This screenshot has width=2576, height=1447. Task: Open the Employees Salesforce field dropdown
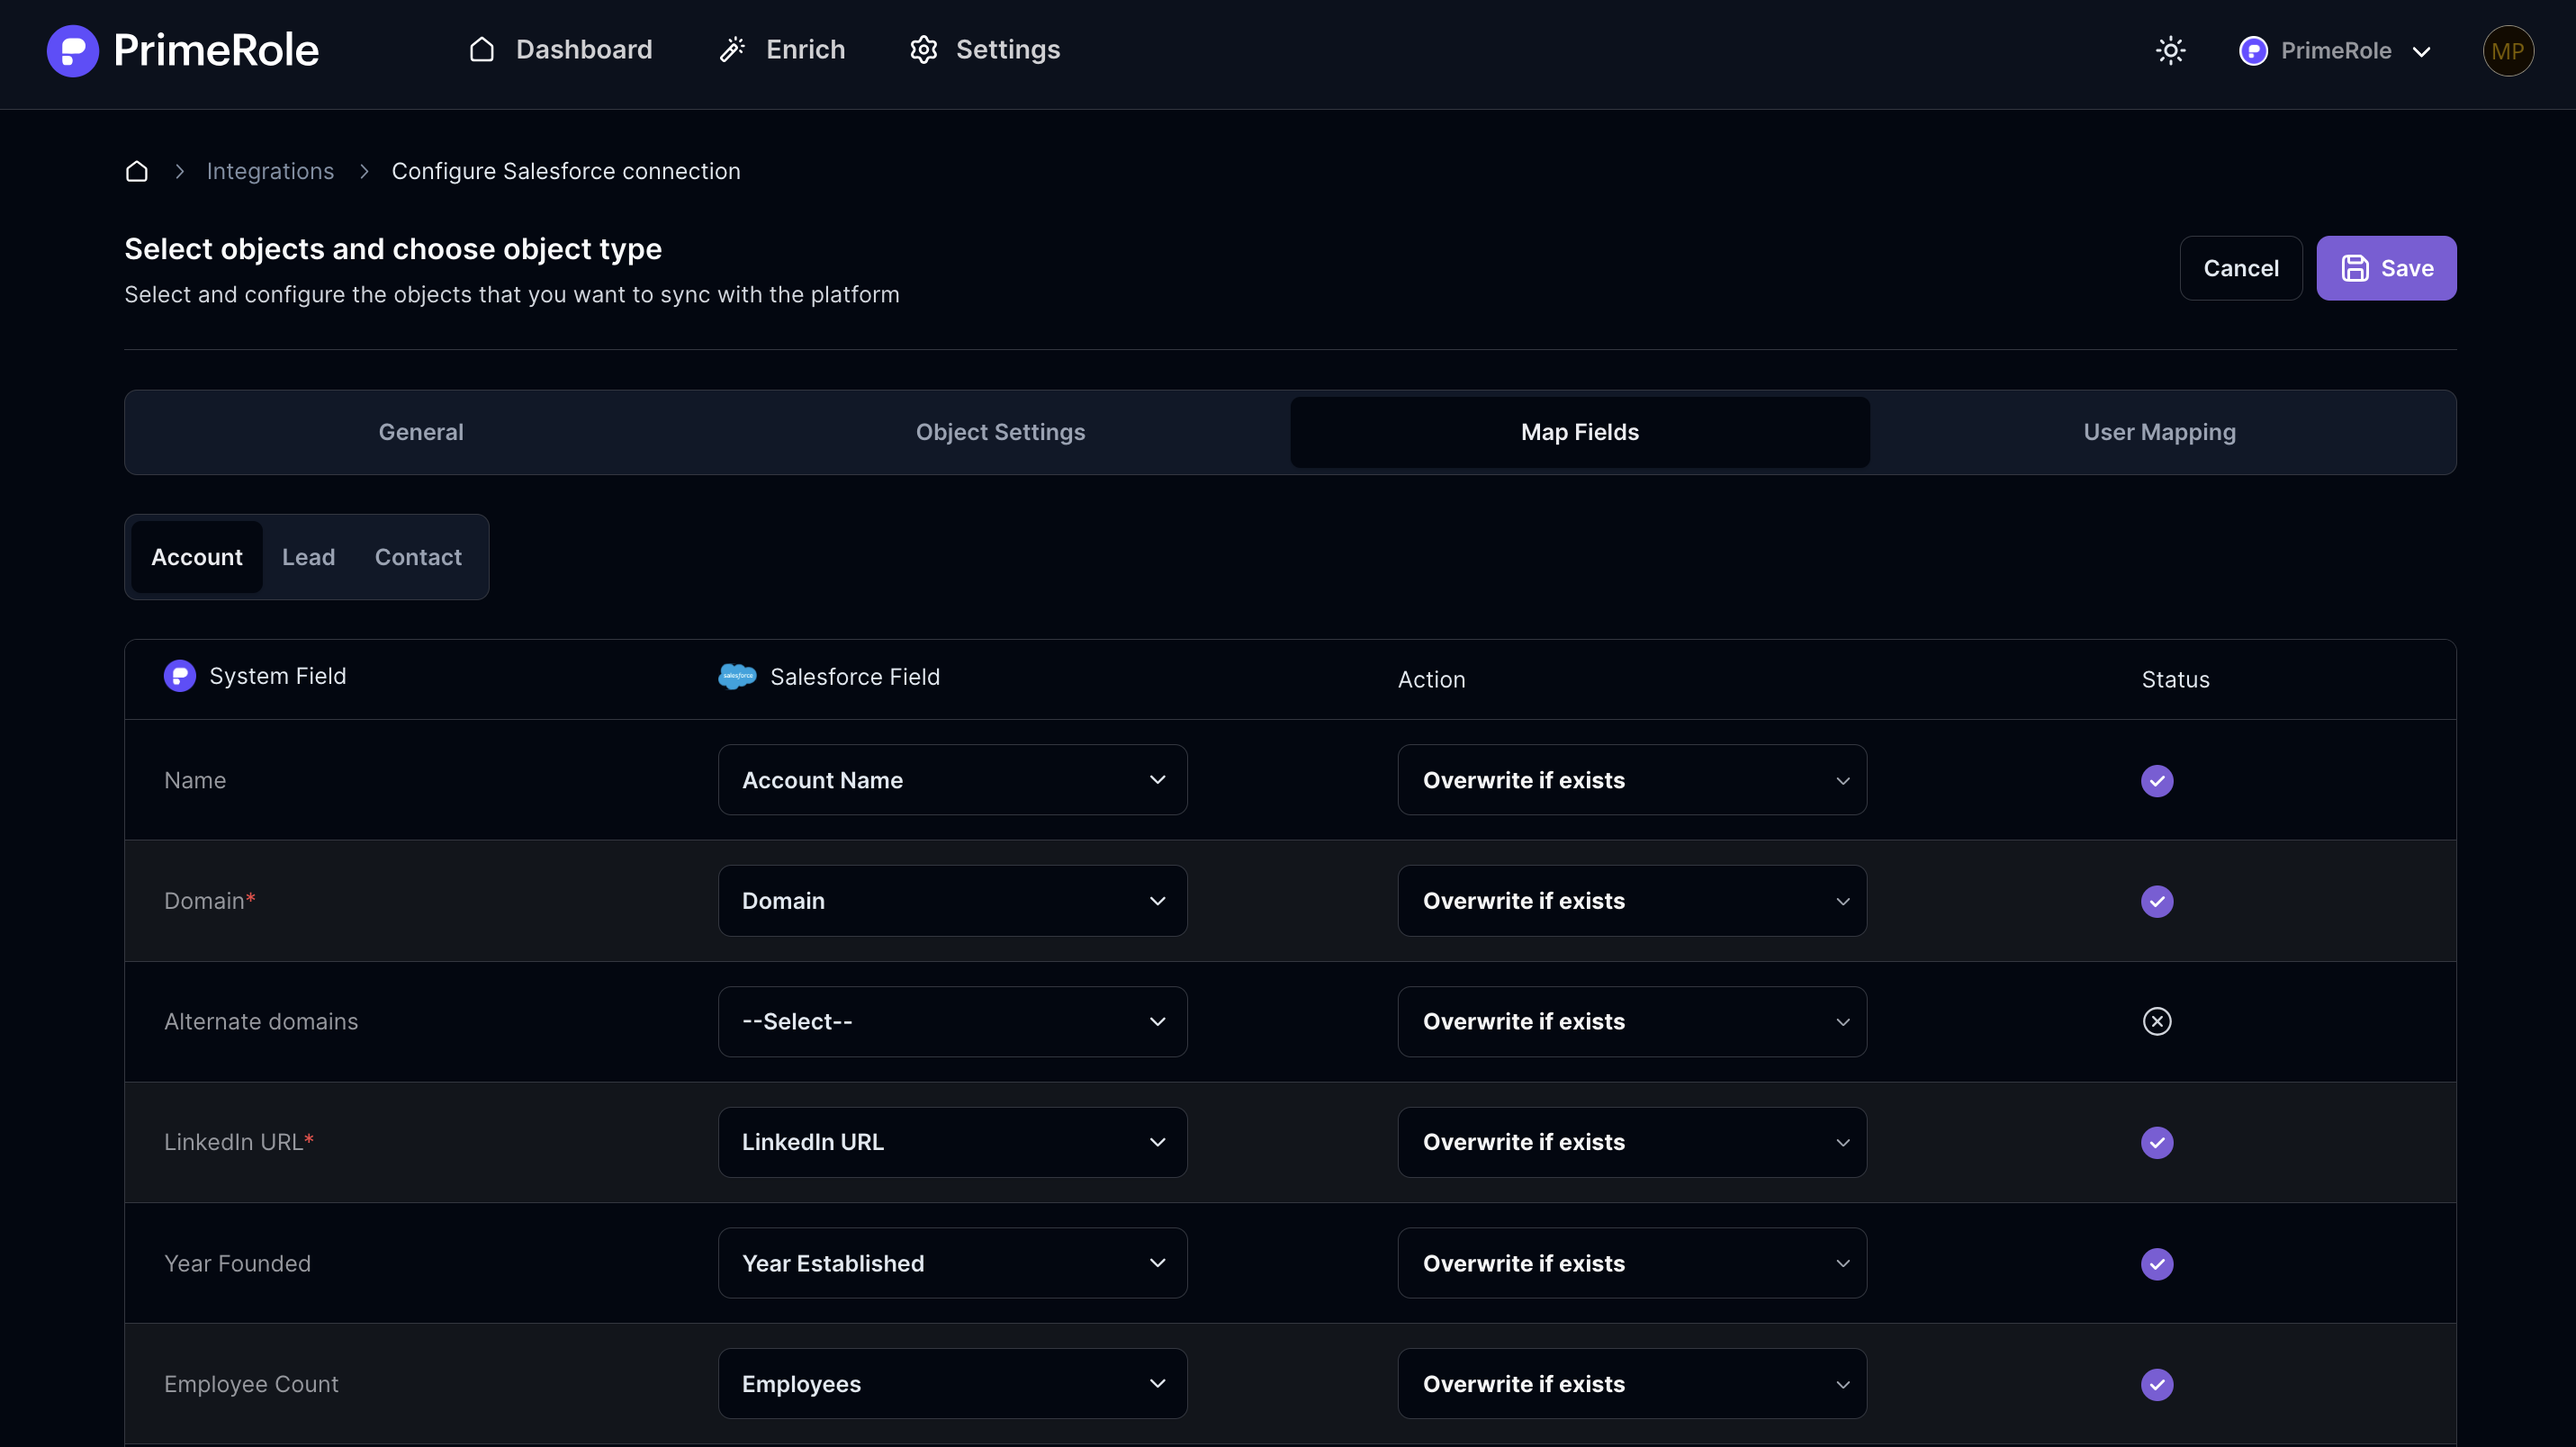pos(952,1384)
